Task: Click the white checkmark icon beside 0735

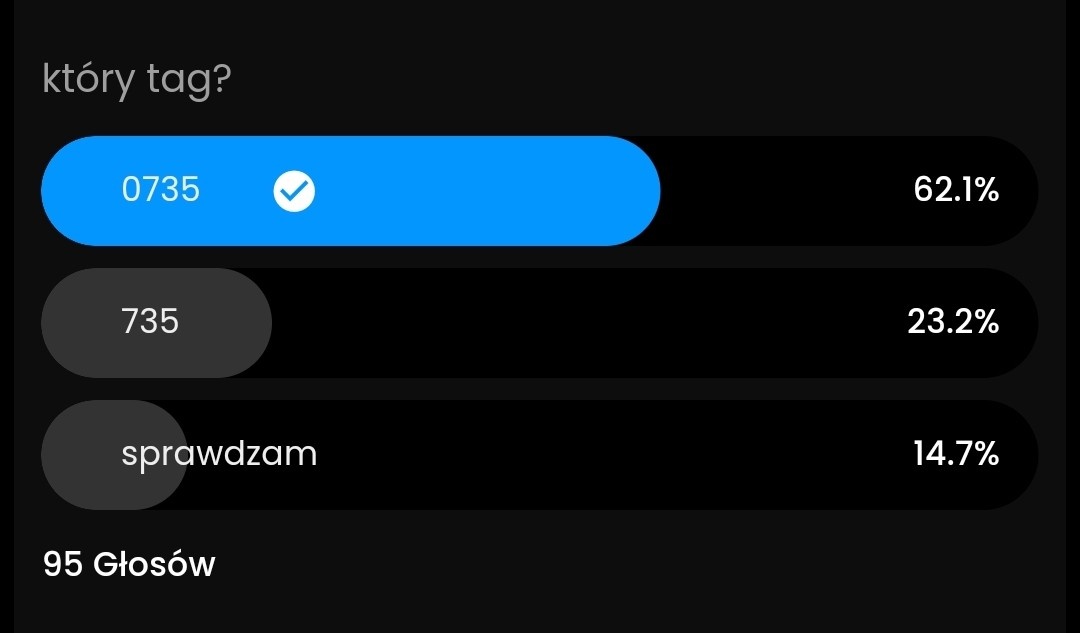Action: click(x=294, y=191)
